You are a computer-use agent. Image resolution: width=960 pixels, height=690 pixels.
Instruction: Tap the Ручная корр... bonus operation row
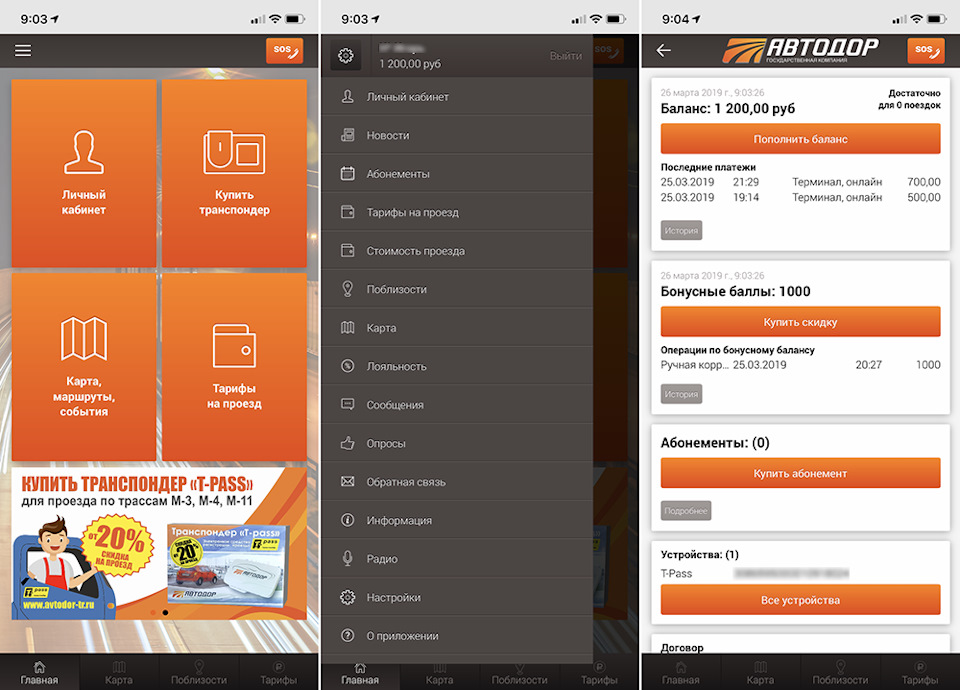click(800, 365)
